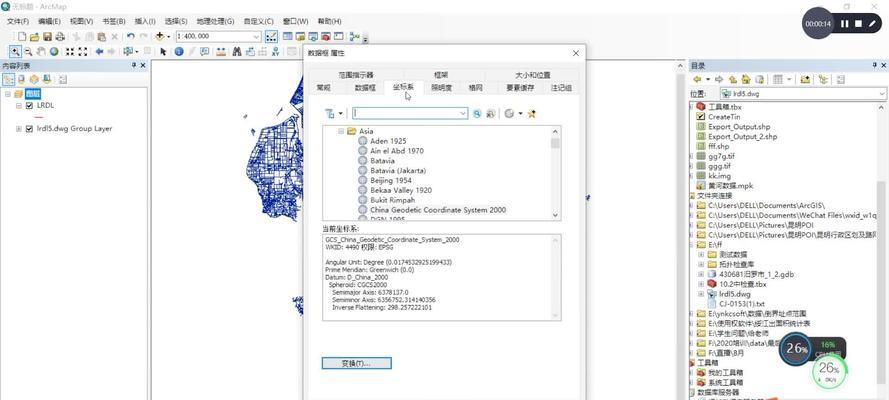This screenshot has height=400, width=889.
Task: Click List By Drawing Order icon
Action: (9, 79)
